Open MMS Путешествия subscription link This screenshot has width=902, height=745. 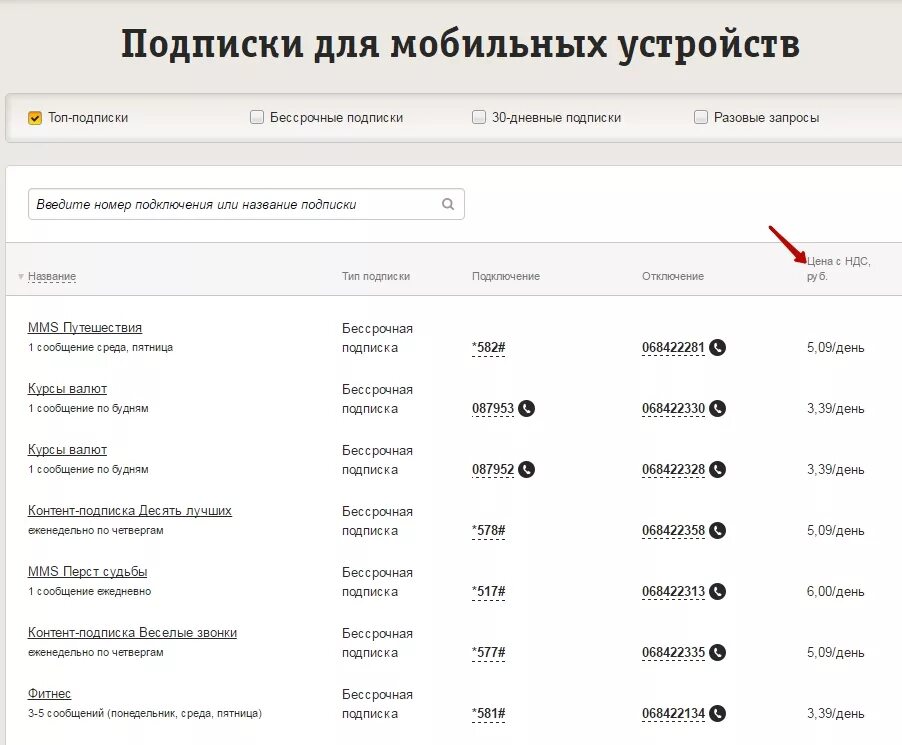(85, 327)
